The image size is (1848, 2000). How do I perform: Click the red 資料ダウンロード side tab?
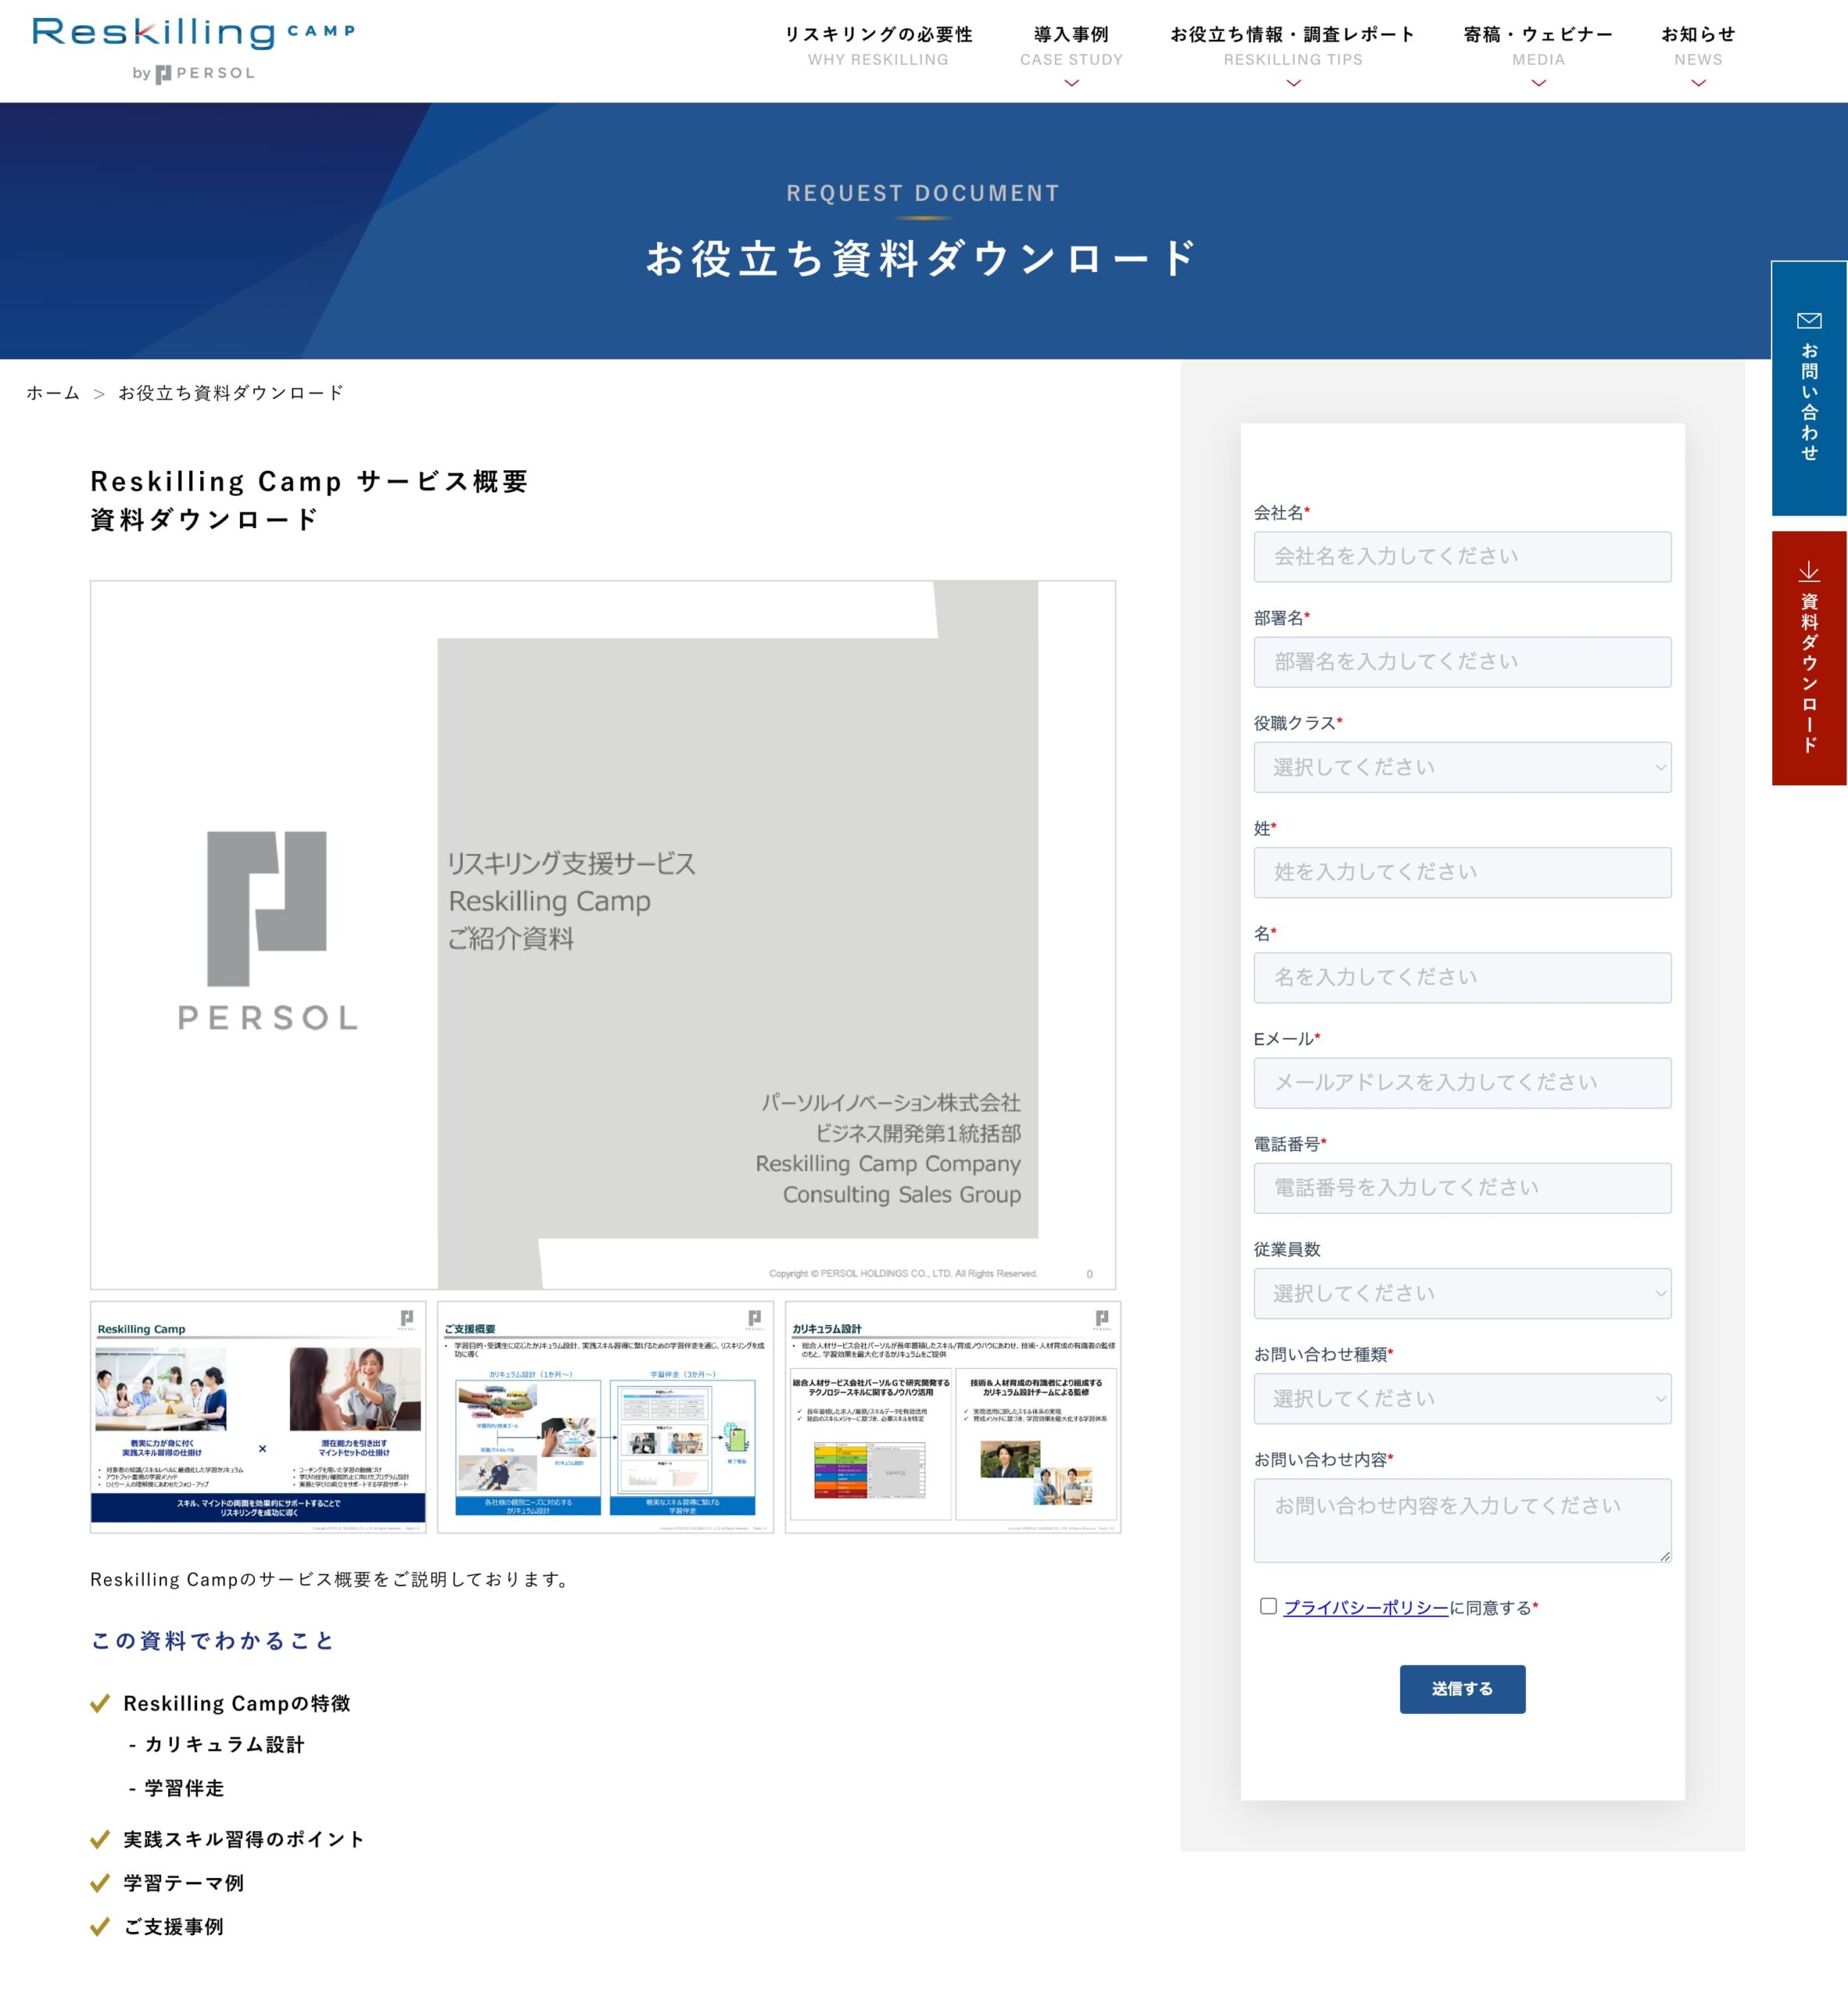[x=1809, y=658]
